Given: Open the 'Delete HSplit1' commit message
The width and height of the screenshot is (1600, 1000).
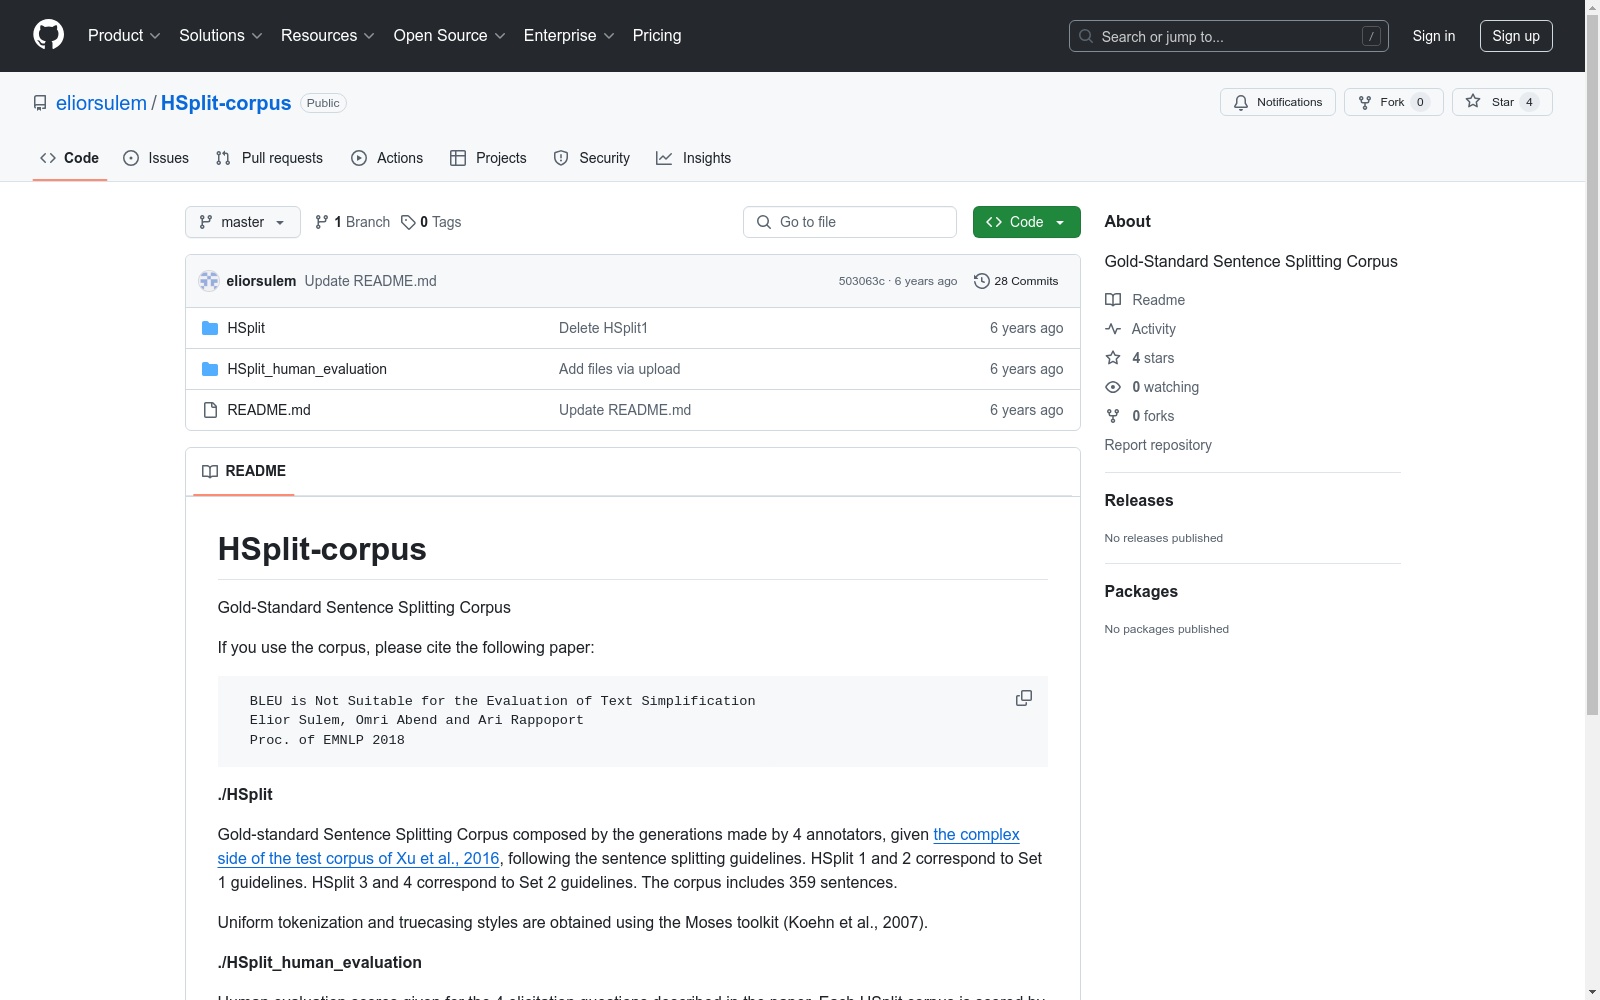Looking at the screenshot, I should [x=603, y=328].
